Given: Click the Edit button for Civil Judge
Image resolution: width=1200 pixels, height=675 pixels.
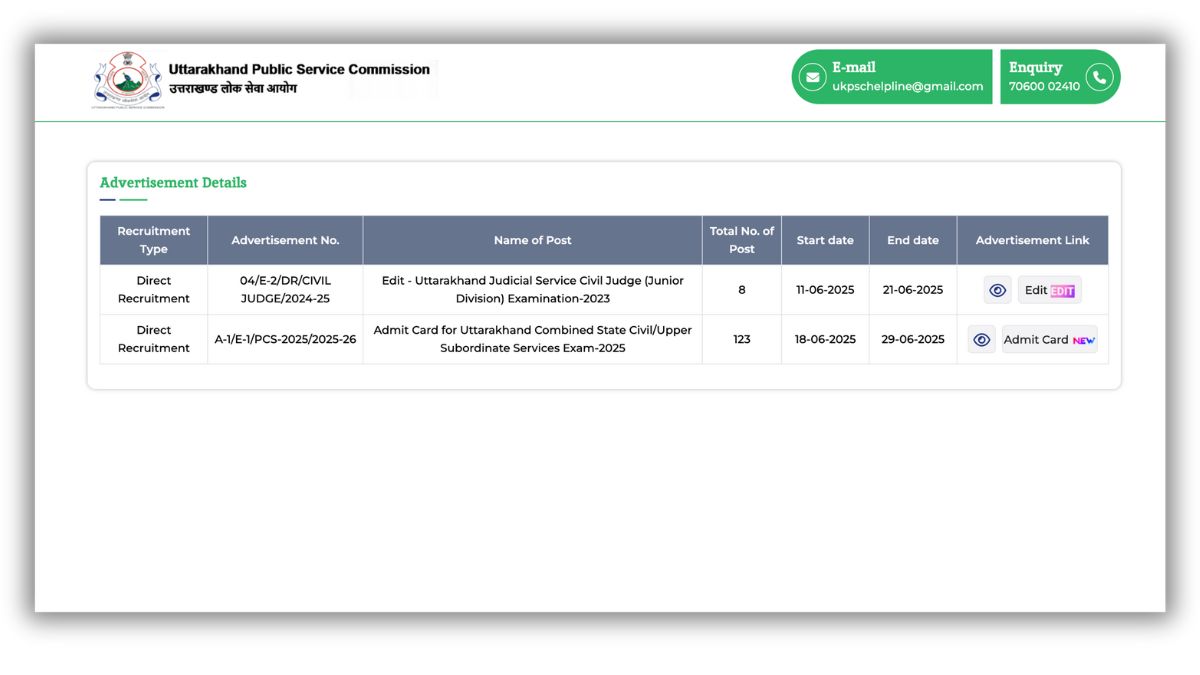Looking at the screenshot, I should tap(1049, 290).
